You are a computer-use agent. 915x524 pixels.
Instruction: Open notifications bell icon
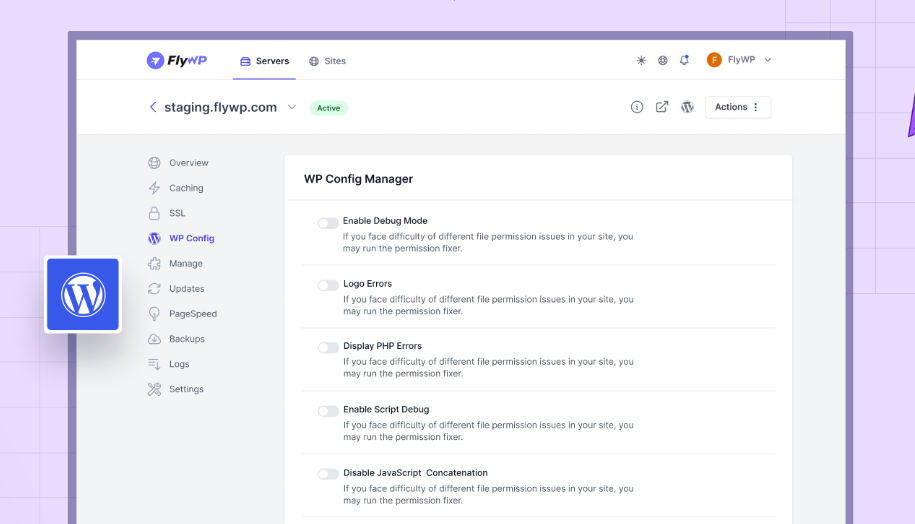[x=684, y=60]
